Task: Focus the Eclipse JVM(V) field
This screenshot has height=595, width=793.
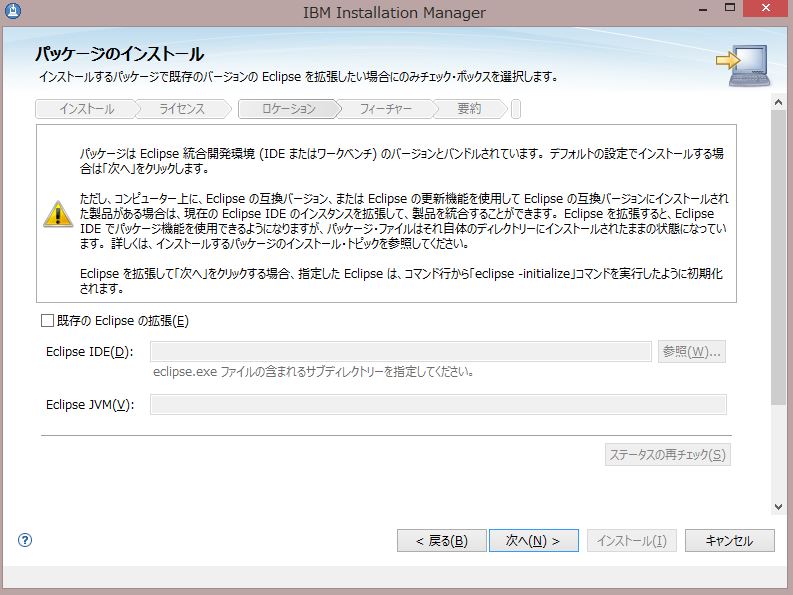Action: 438,404
